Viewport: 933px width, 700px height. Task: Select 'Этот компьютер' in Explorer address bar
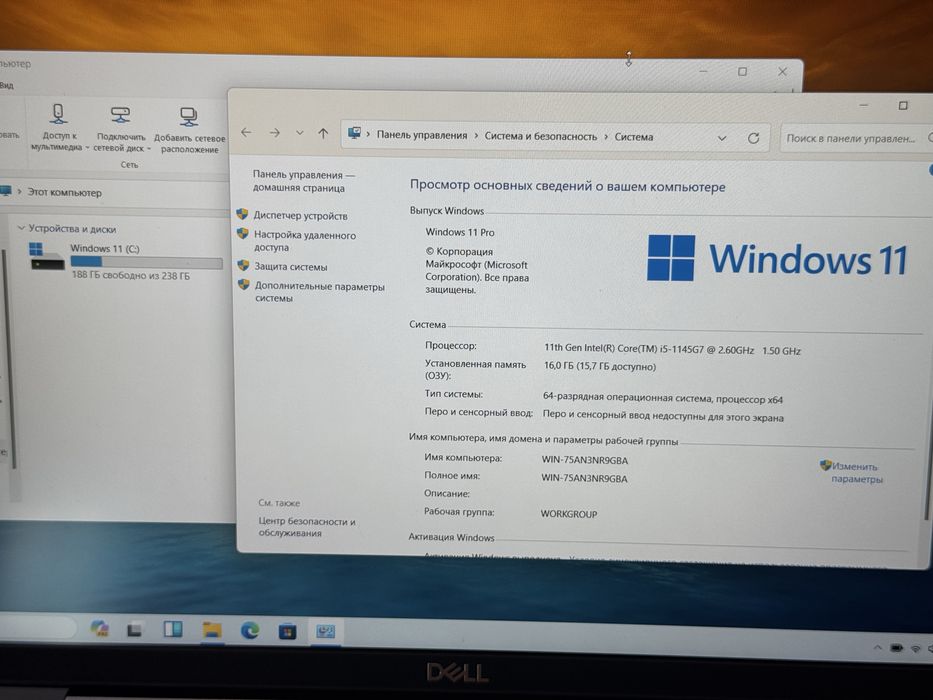(x=64, y=193)
